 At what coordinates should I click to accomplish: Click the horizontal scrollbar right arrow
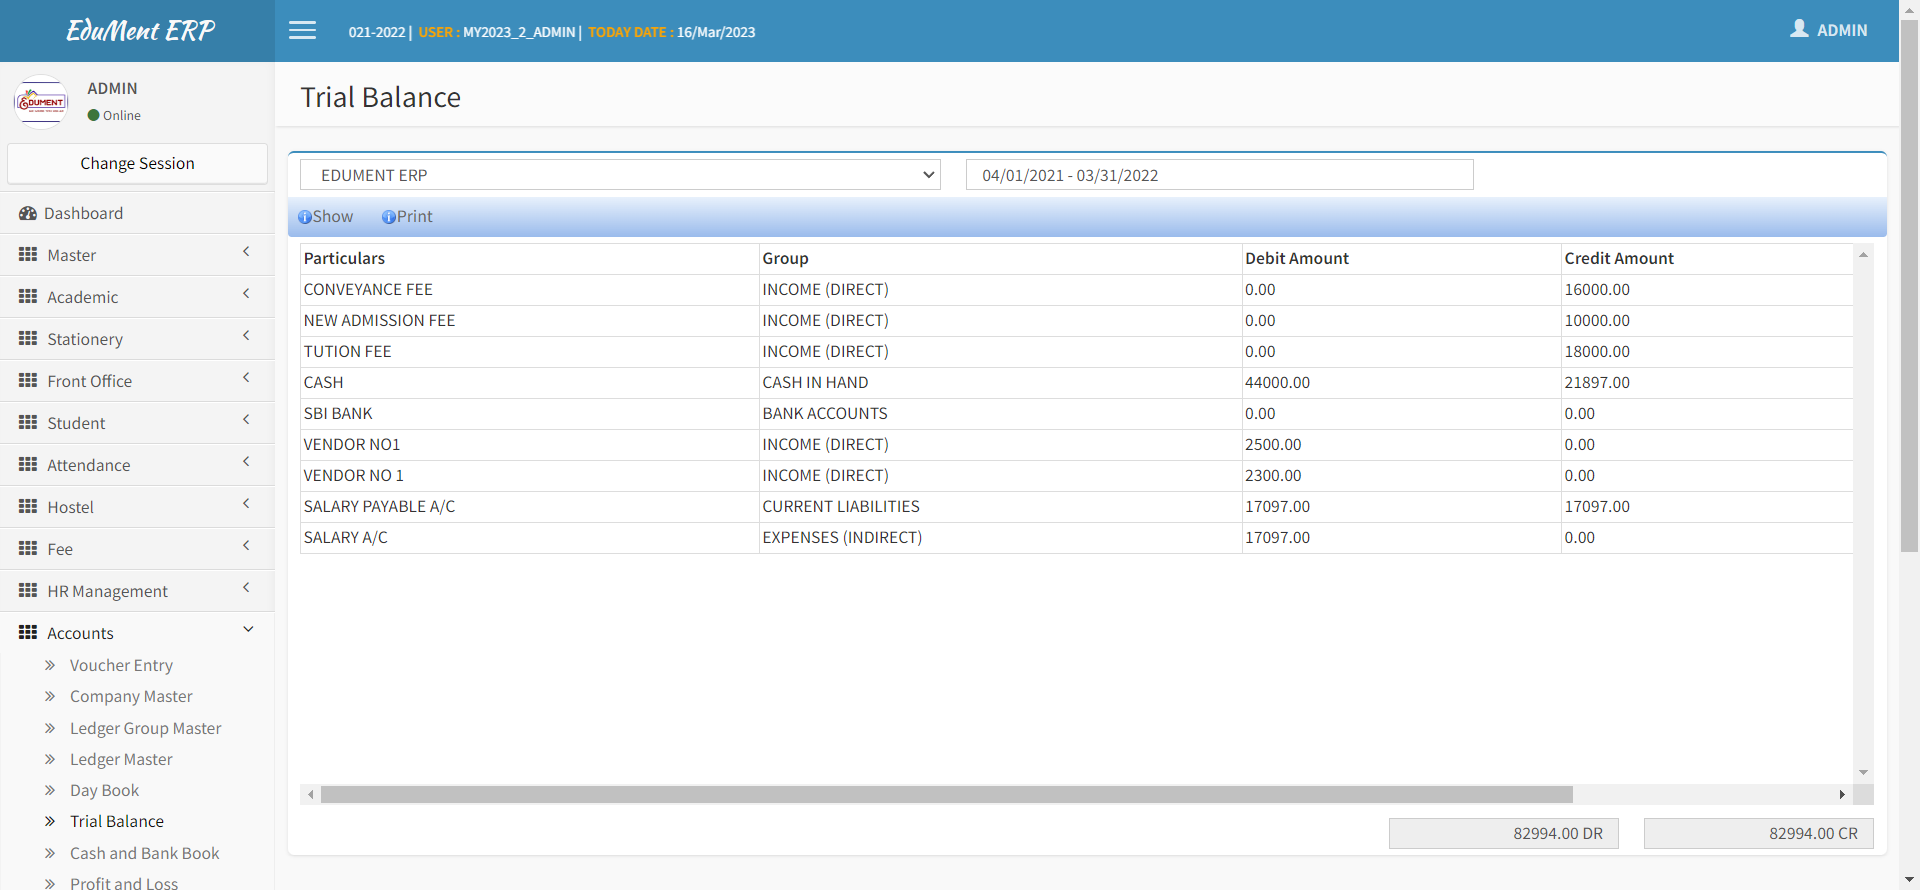coord(1841,795)
